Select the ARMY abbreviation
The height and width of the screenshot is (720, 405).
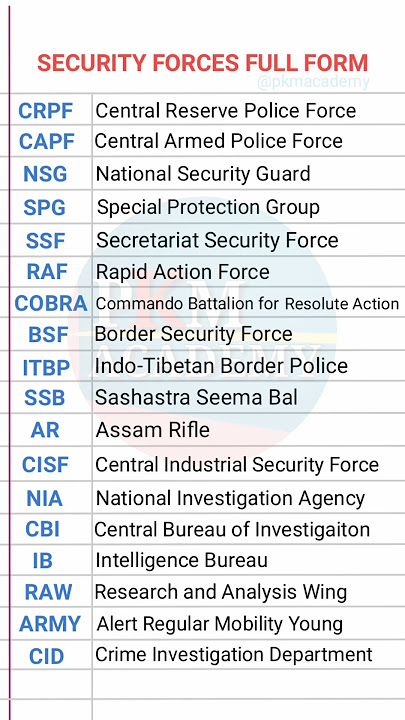pyautogui.click(x=50, y=624)
